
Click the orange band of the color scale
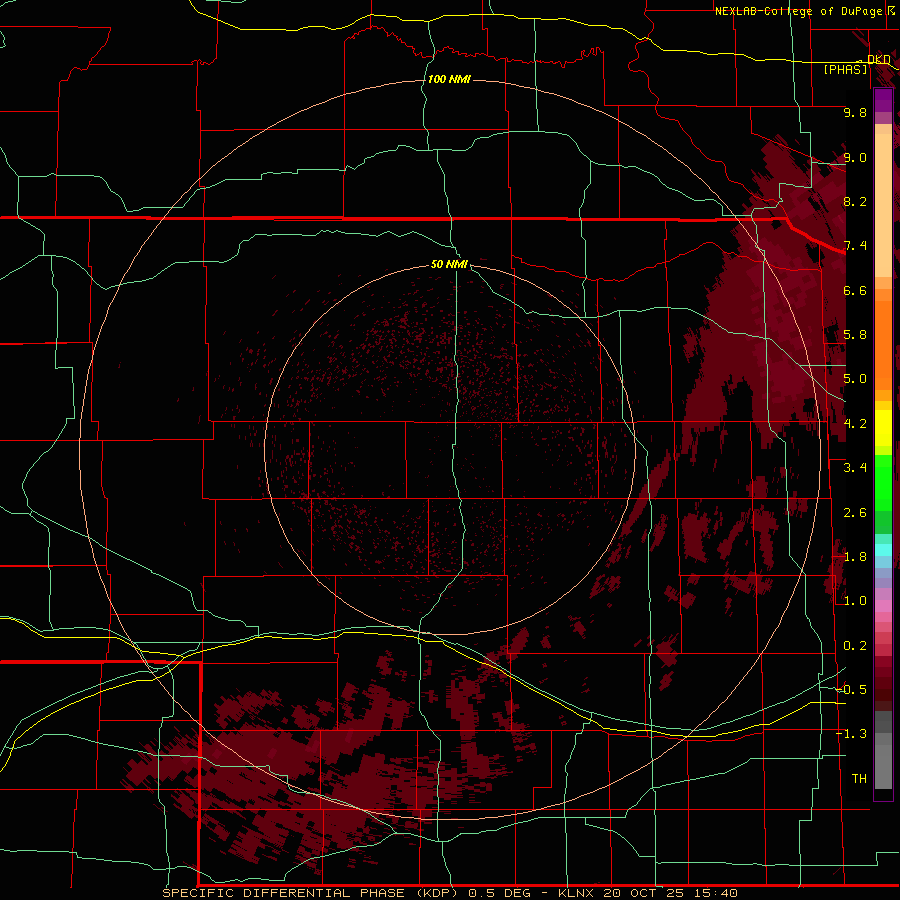(883, 339)
